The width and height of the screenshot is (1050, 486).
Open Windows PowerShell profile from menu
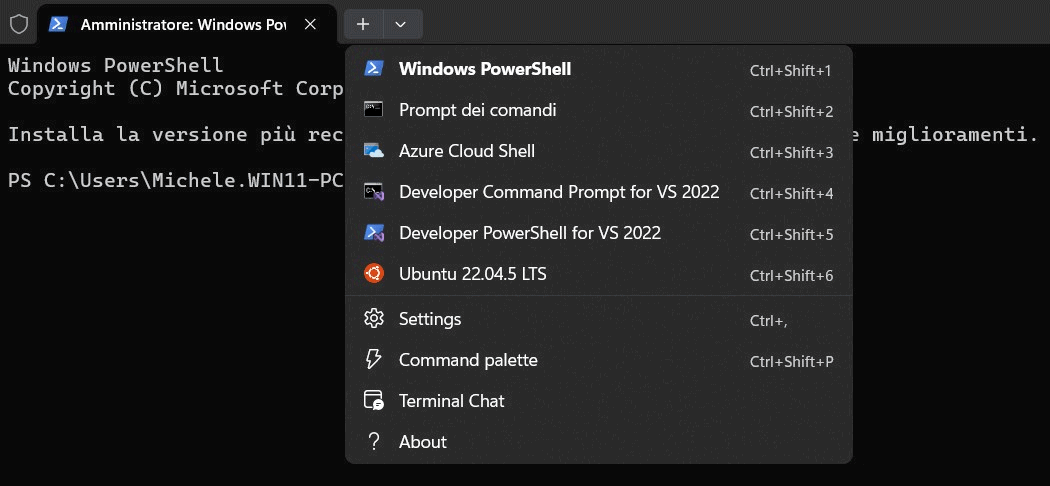click(599, 69)
